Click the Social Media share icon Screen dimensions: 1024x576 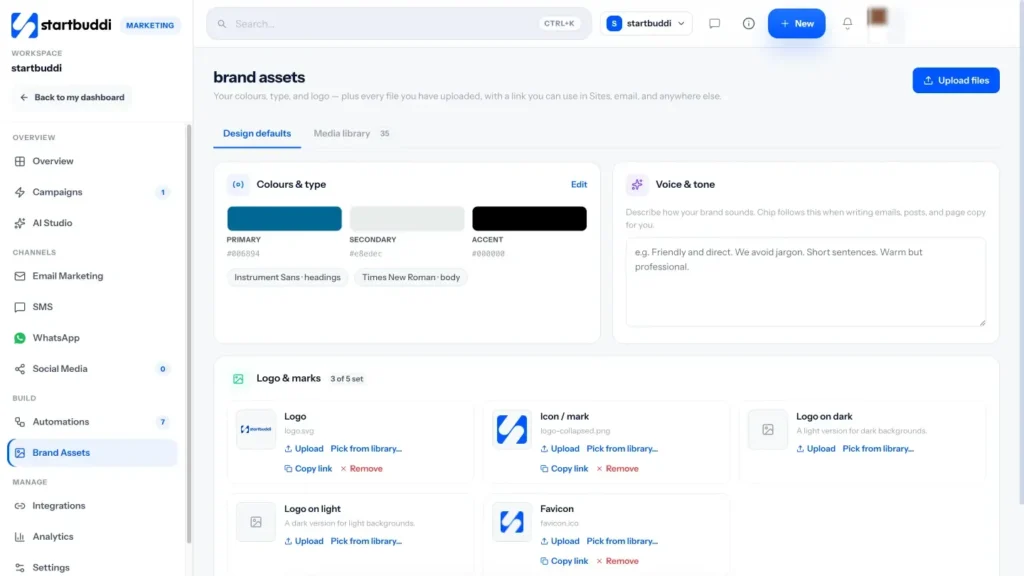tap(20, 369)
